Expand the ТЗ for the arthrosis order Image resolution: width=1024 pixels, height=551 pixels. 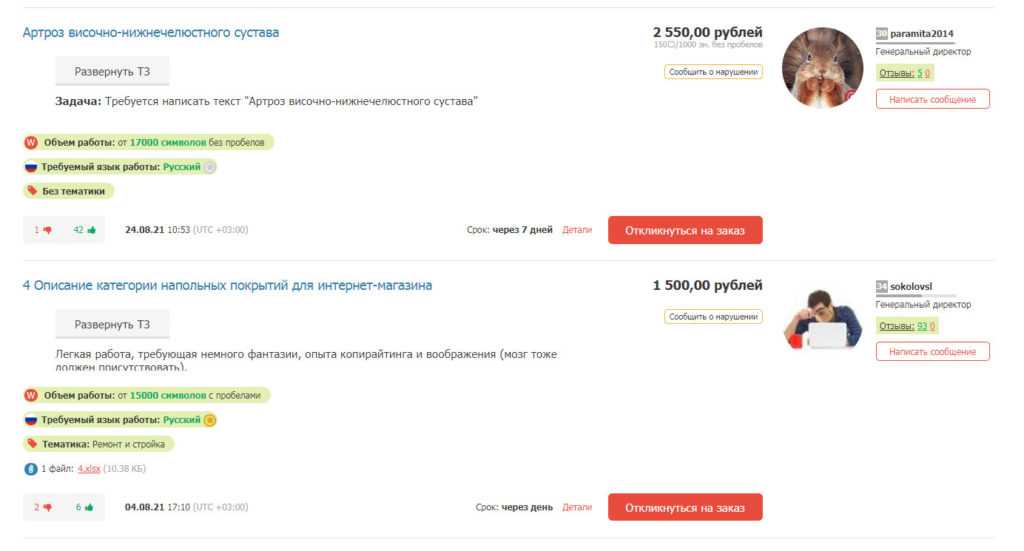tap(112, 72)
